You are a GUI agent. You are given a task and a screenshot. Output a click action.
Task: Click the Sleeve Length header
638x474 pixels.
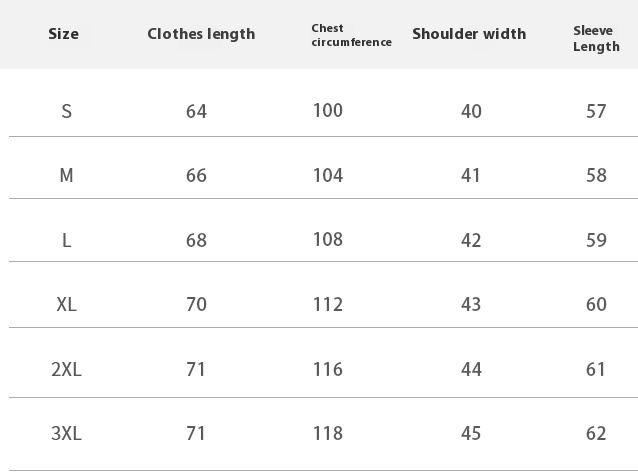(x=596, y=39)
